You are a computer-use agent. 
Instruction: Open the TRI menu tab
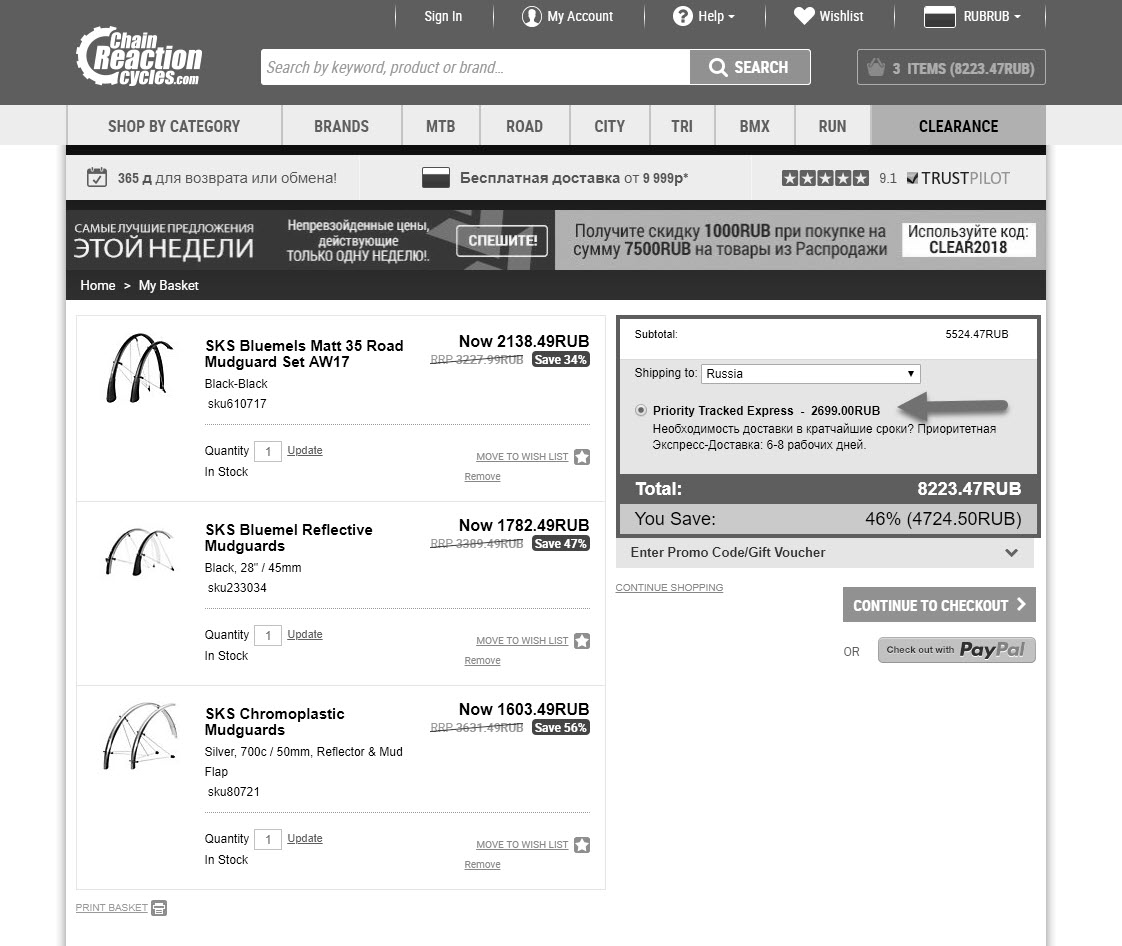(x=682, y=126)
